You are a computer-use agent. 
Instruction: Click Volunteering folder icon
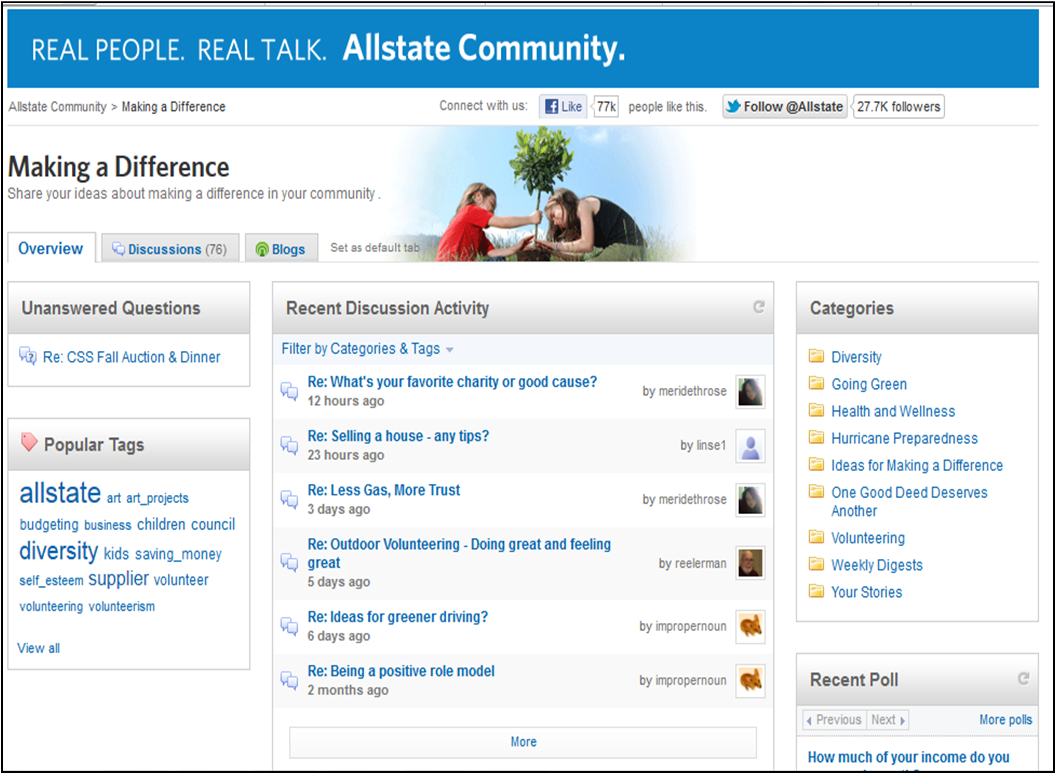pyautogui.click(x=816, y=536)
